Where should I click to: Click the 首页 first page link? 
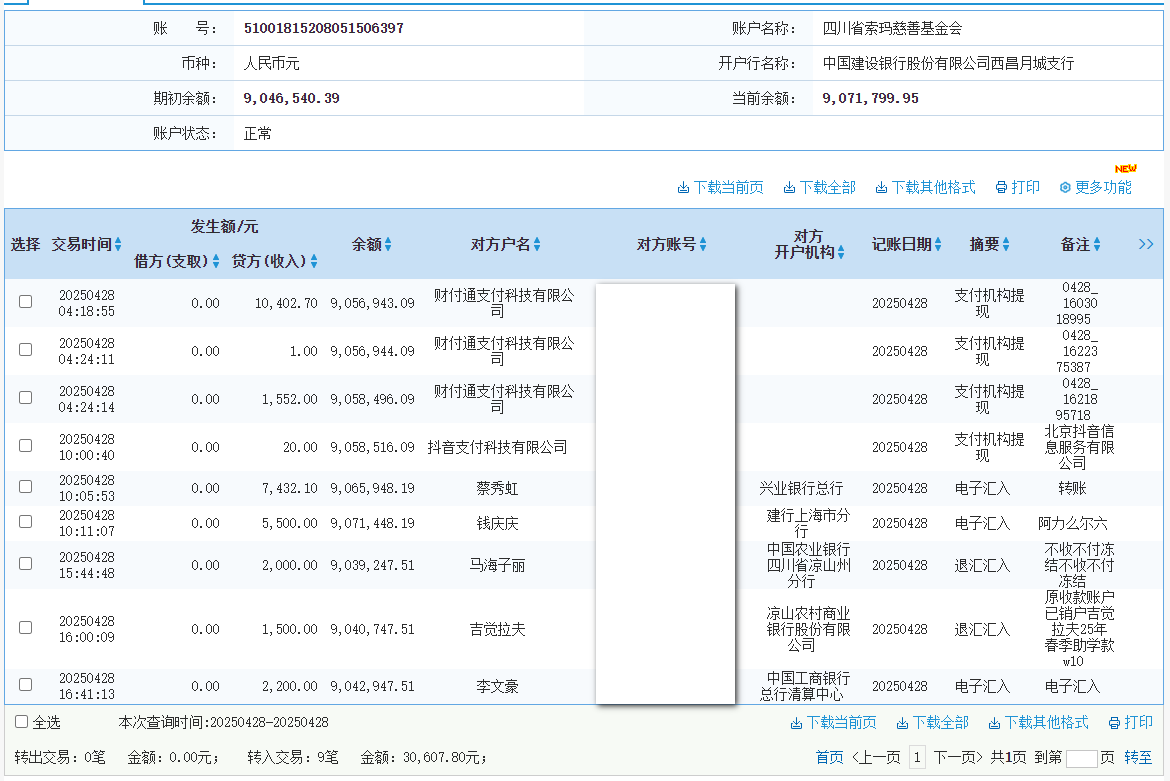pyautogui.click(x=829, y=758)
